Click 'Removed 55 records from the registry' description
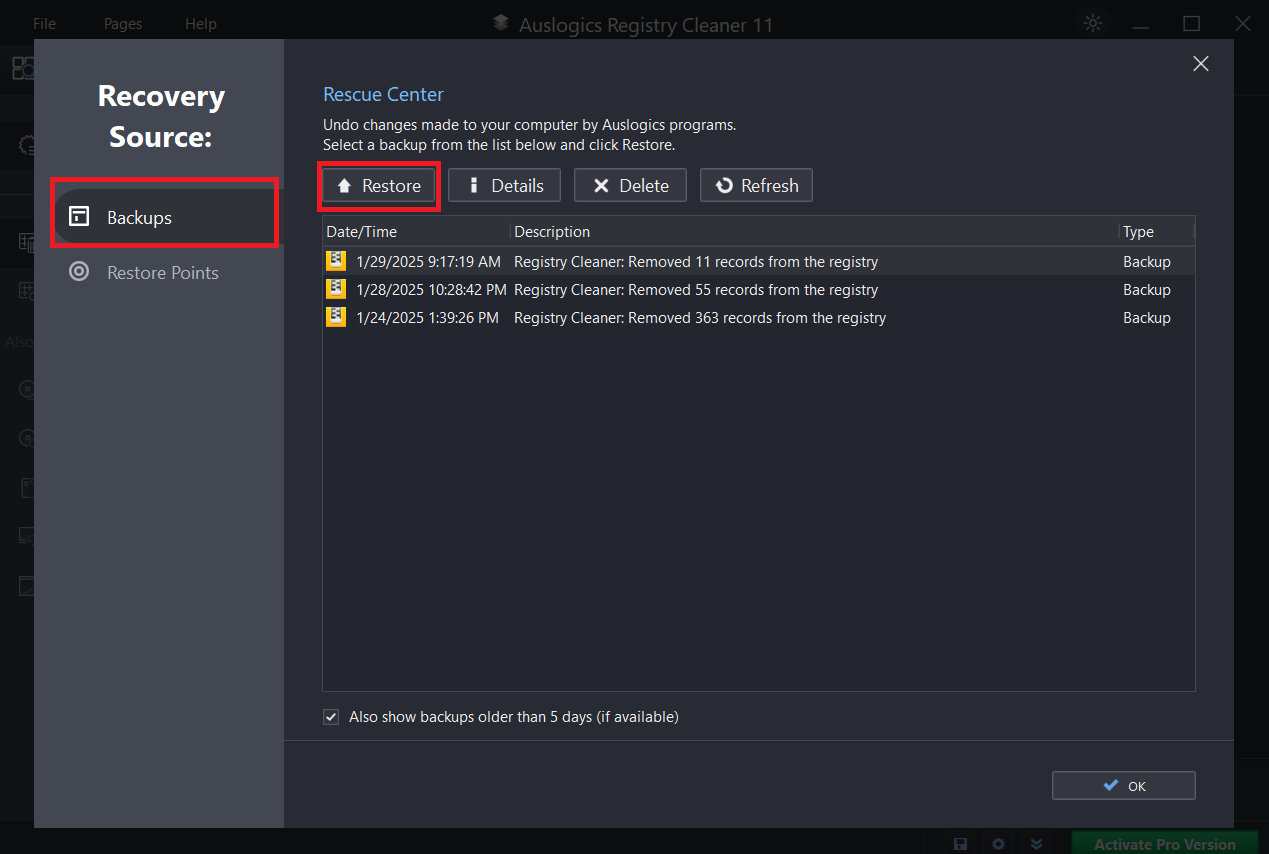 tap(696, 290)
